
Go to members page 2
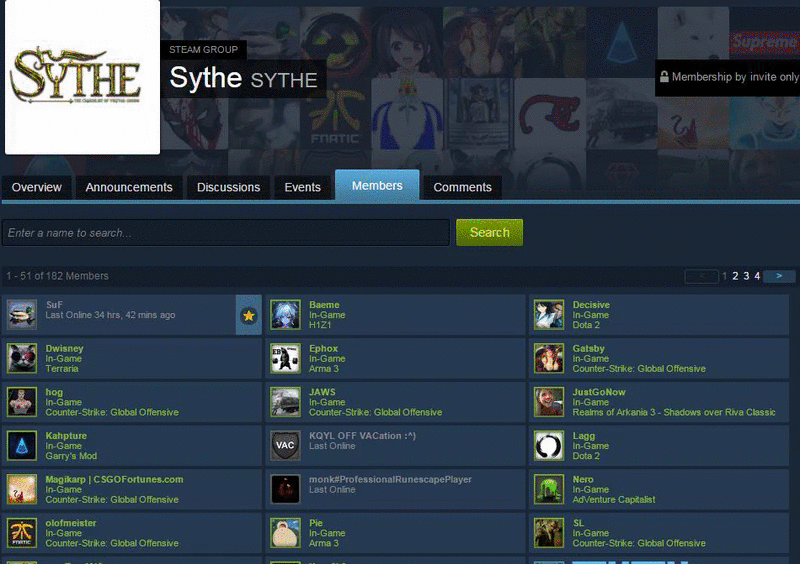[735, 276]
